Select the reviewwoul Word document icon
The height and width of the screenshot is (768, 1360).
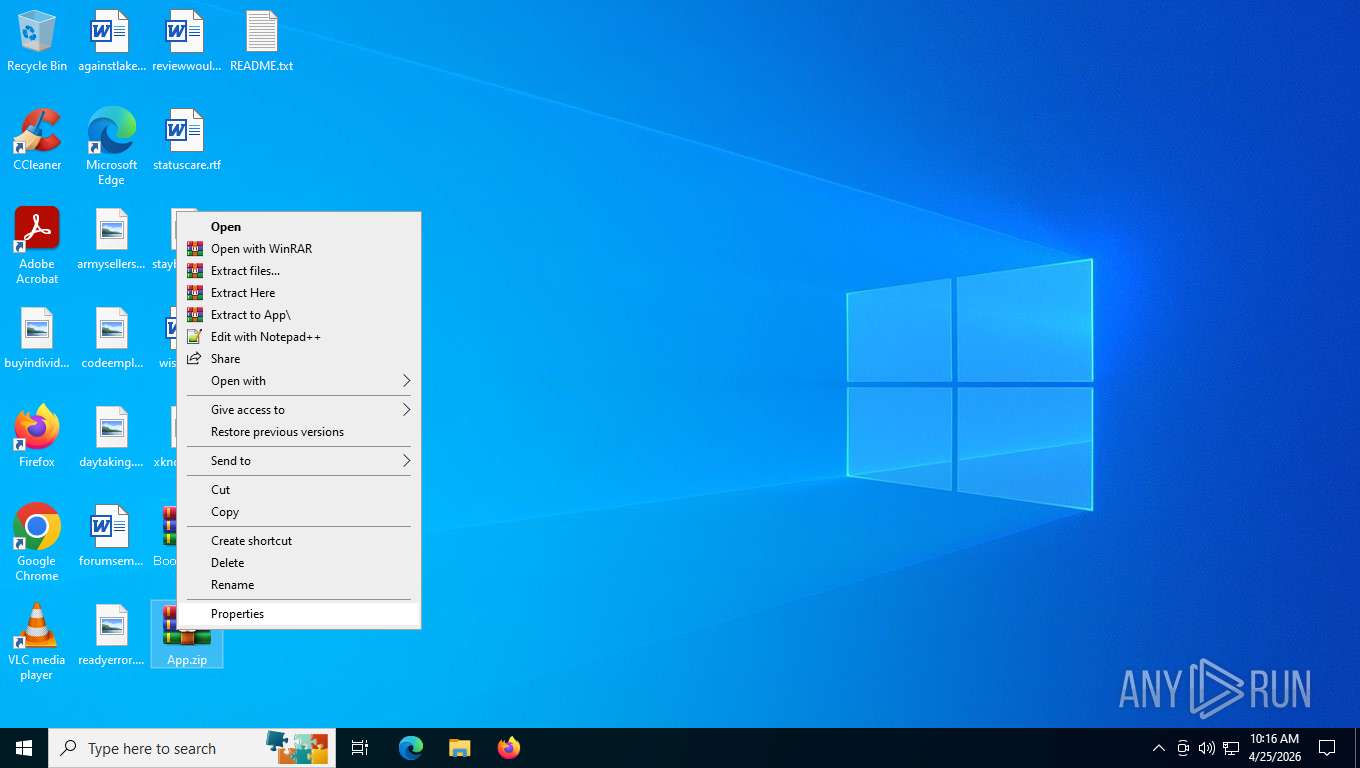tap(186, 41)
